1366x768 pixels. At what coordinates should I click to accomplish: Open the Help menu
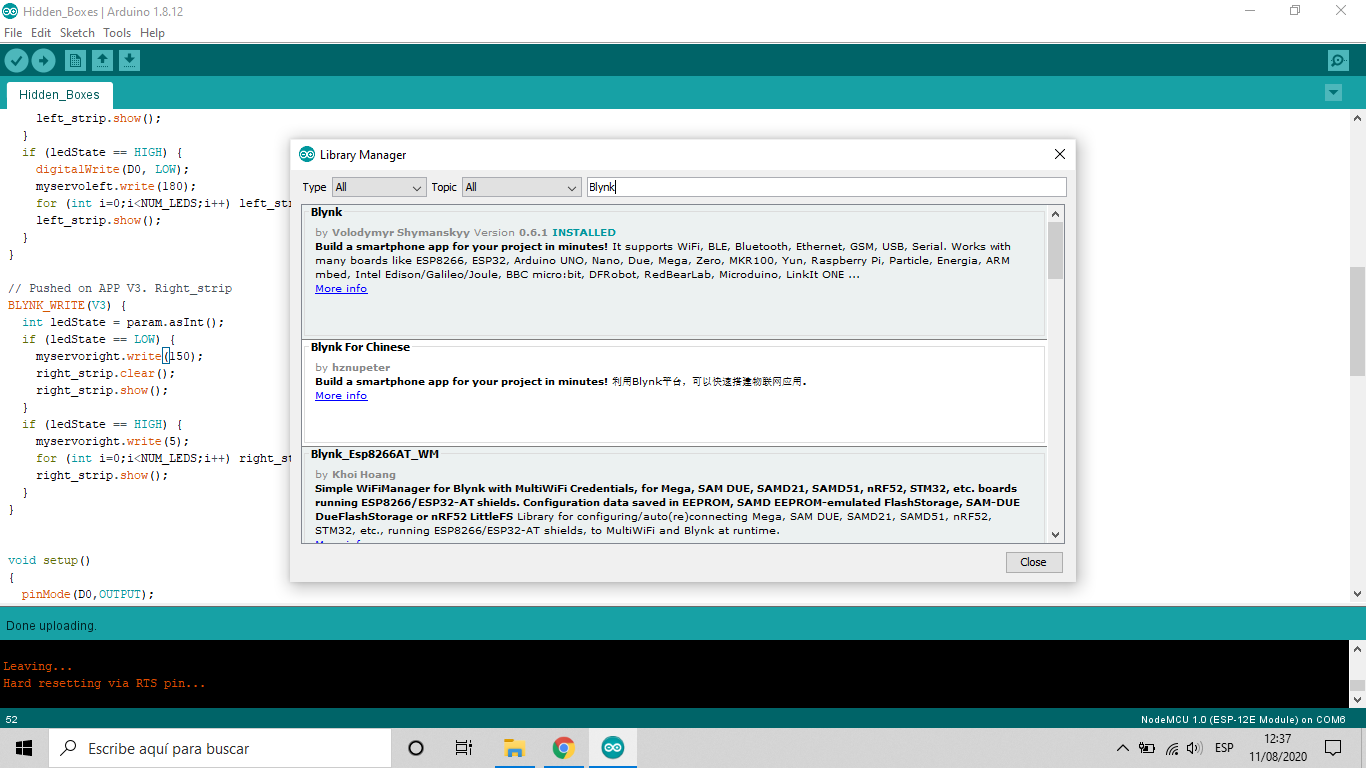pos(152,33)
